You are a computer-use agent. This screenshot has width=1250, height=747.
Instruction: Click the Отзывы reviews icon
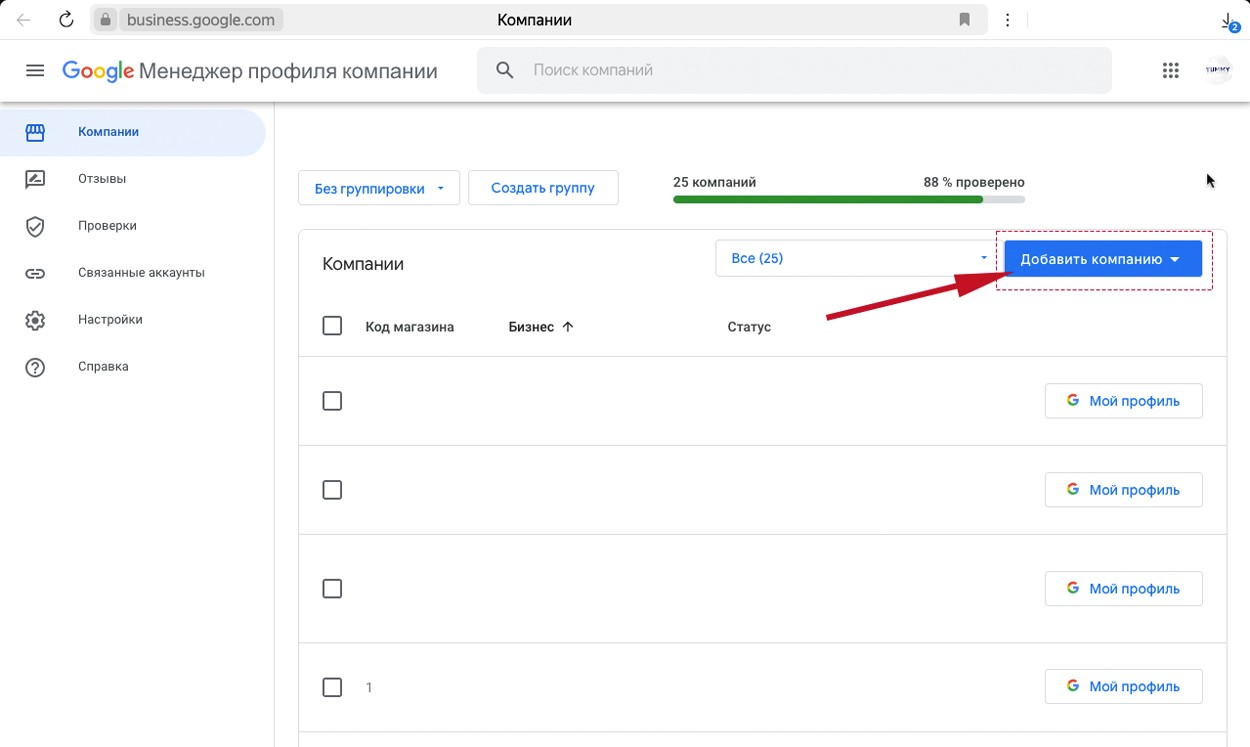tap(35, 179)
